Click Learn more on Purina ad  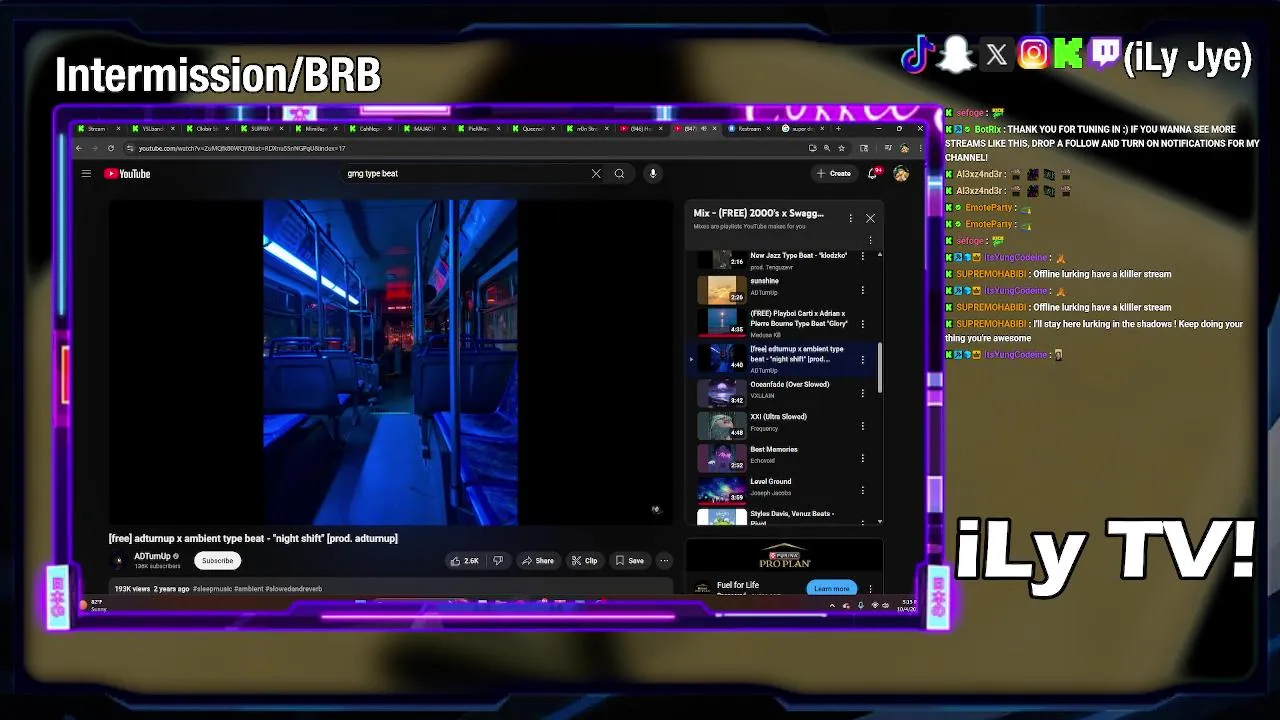(x=832, y=588)
